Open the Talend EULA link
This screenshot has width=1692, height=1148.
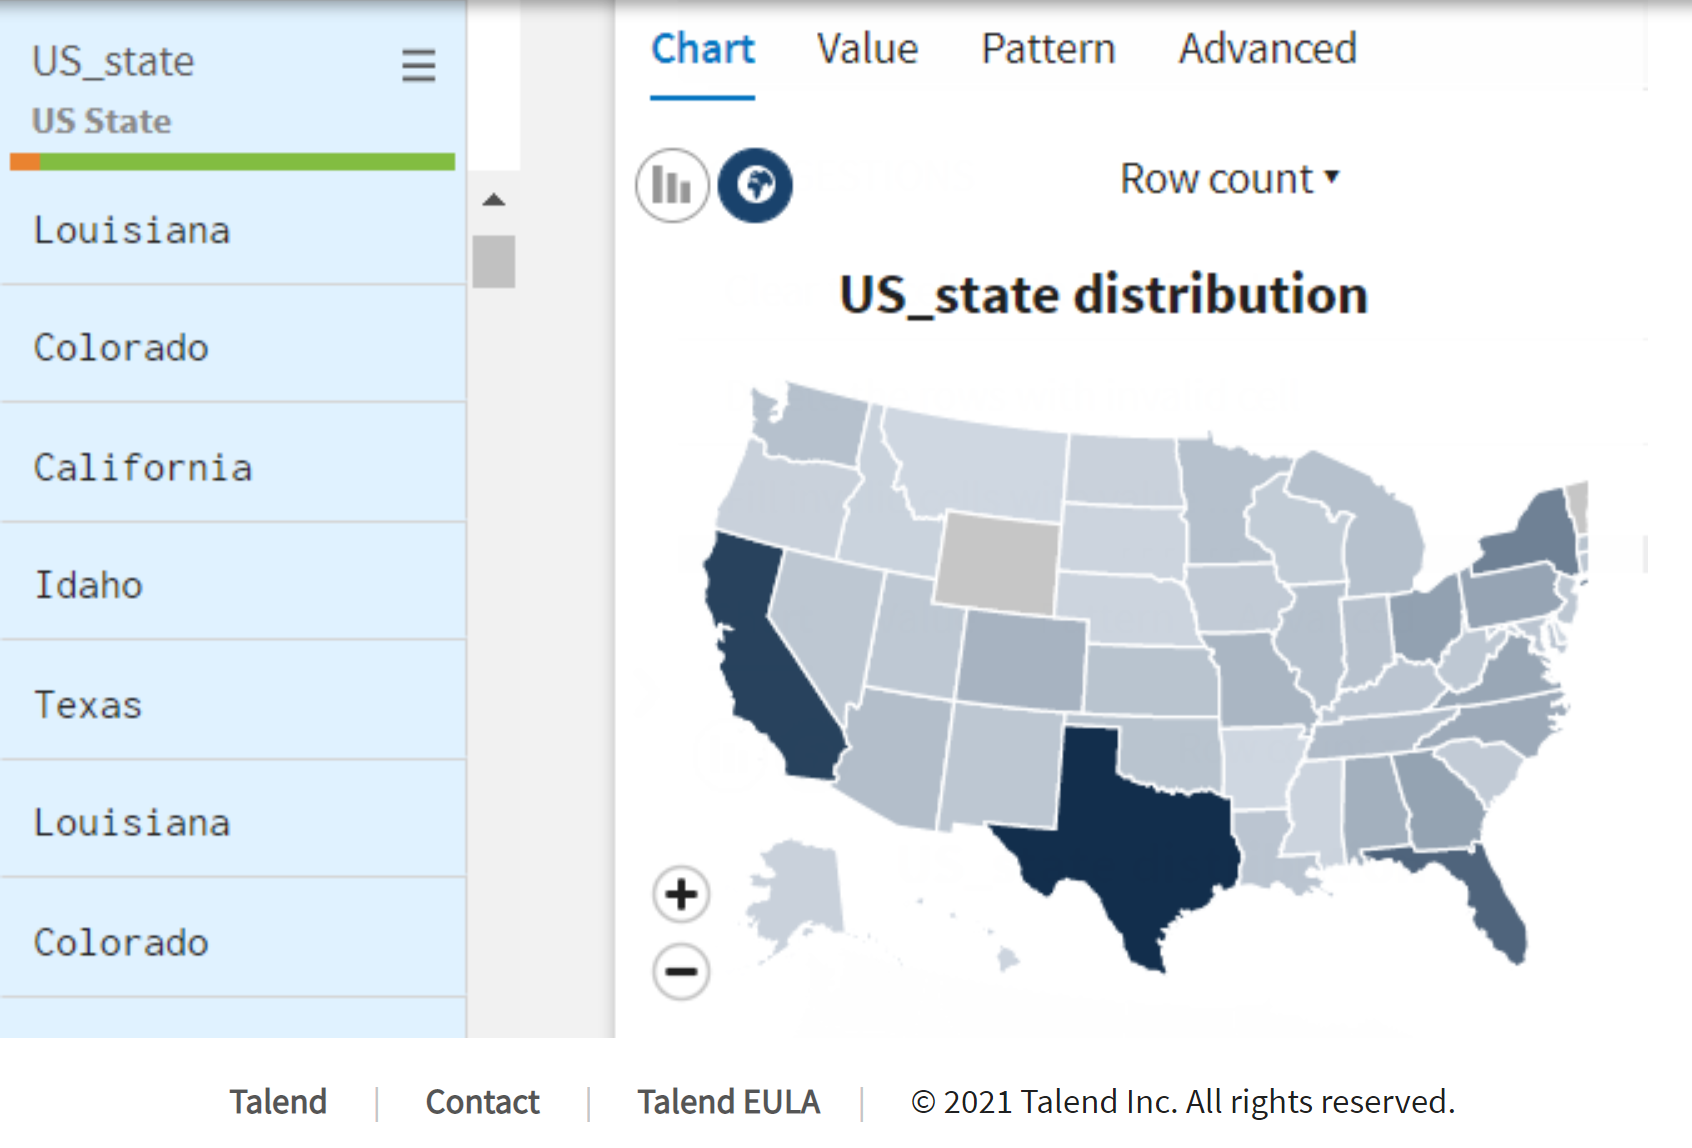[x=728, y=1101]
